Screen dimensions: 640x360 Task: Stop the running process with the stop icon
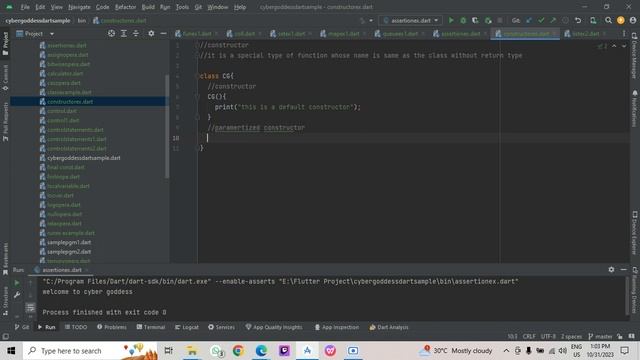click(x=500, y=20)
